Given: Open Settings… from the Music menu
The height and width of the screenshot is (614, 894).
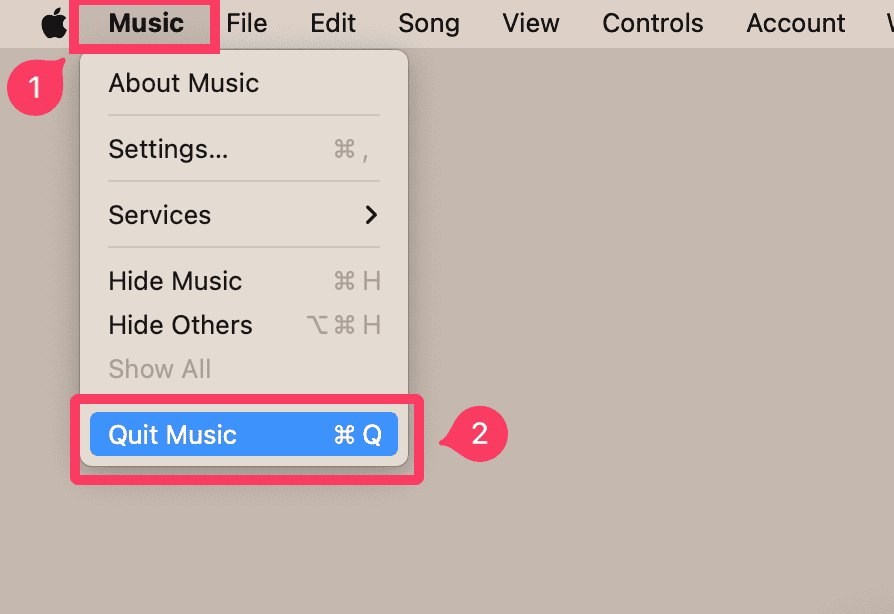Looking at the screenshot, I should tap(168, 149).
